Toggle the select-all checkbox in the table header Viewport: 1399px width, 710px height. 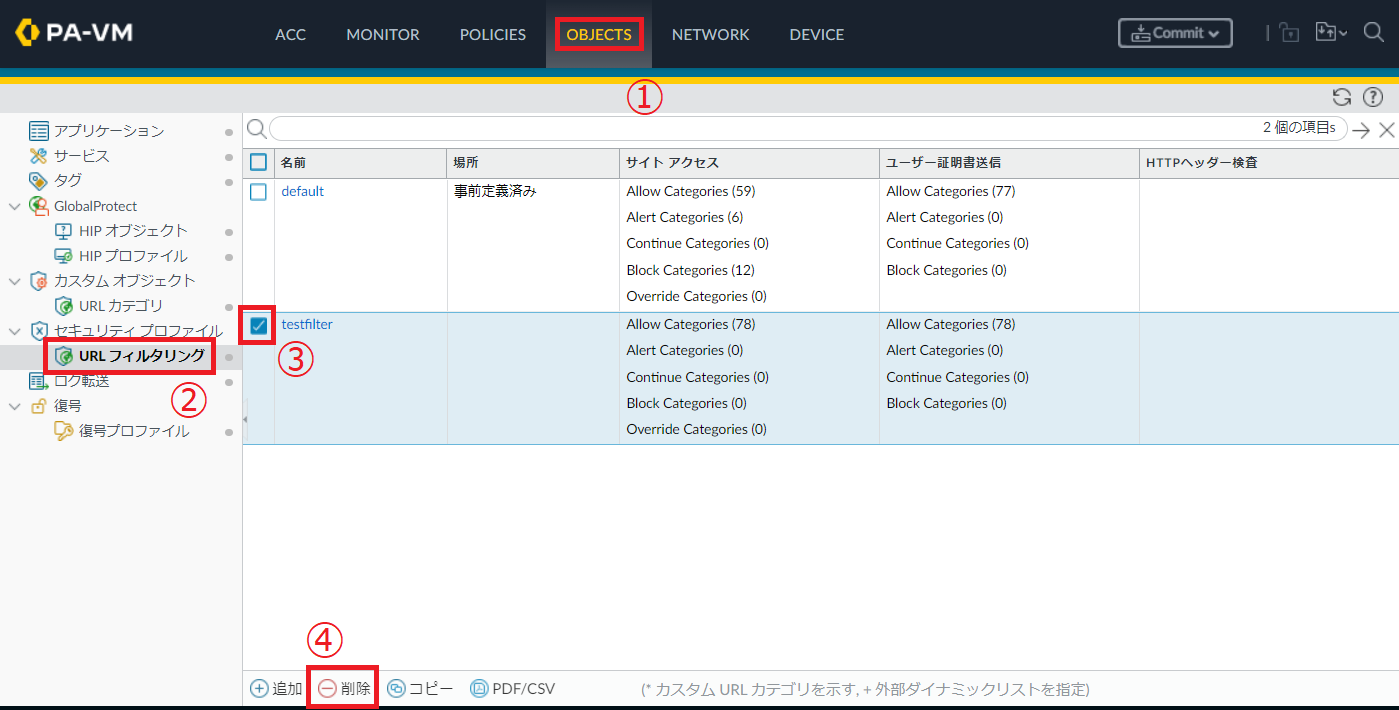point(259,162)
